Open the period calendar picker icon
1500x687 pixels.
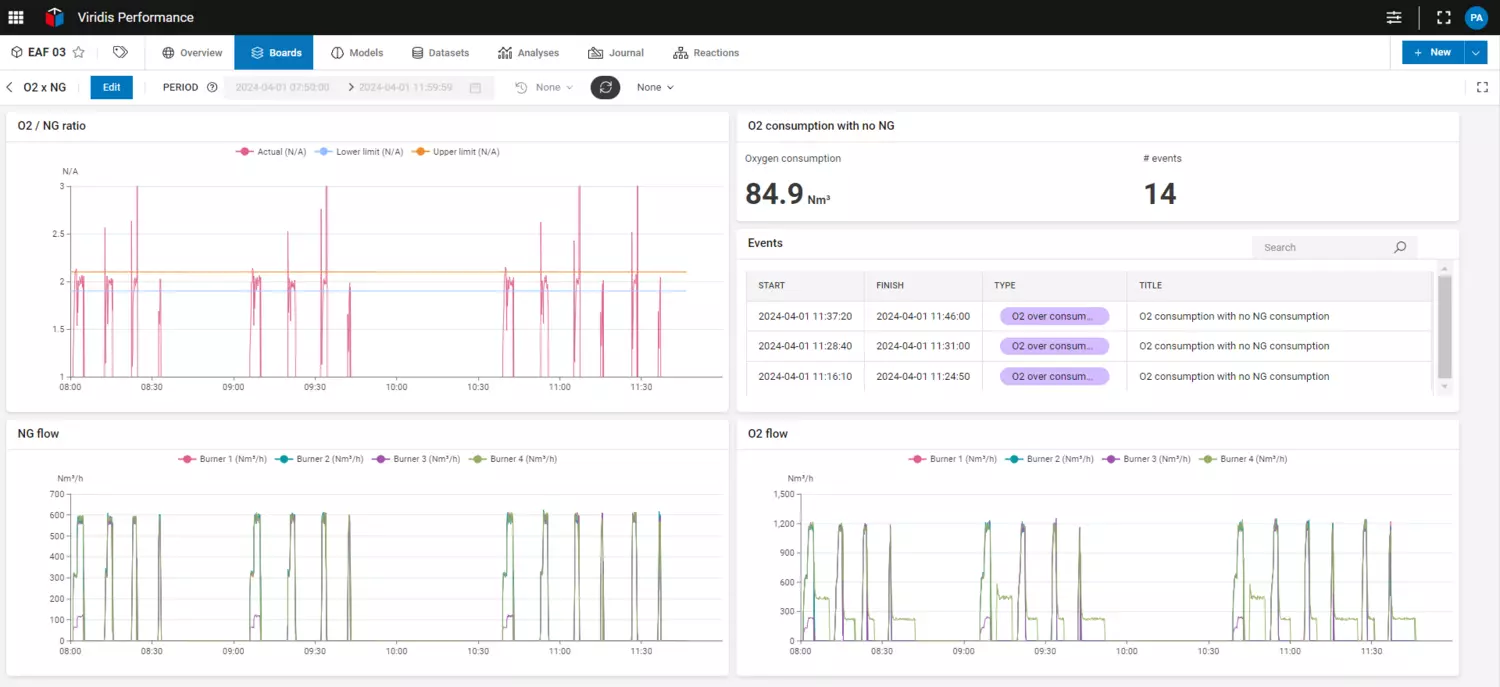pyautogui.click(x=475, y=88)
